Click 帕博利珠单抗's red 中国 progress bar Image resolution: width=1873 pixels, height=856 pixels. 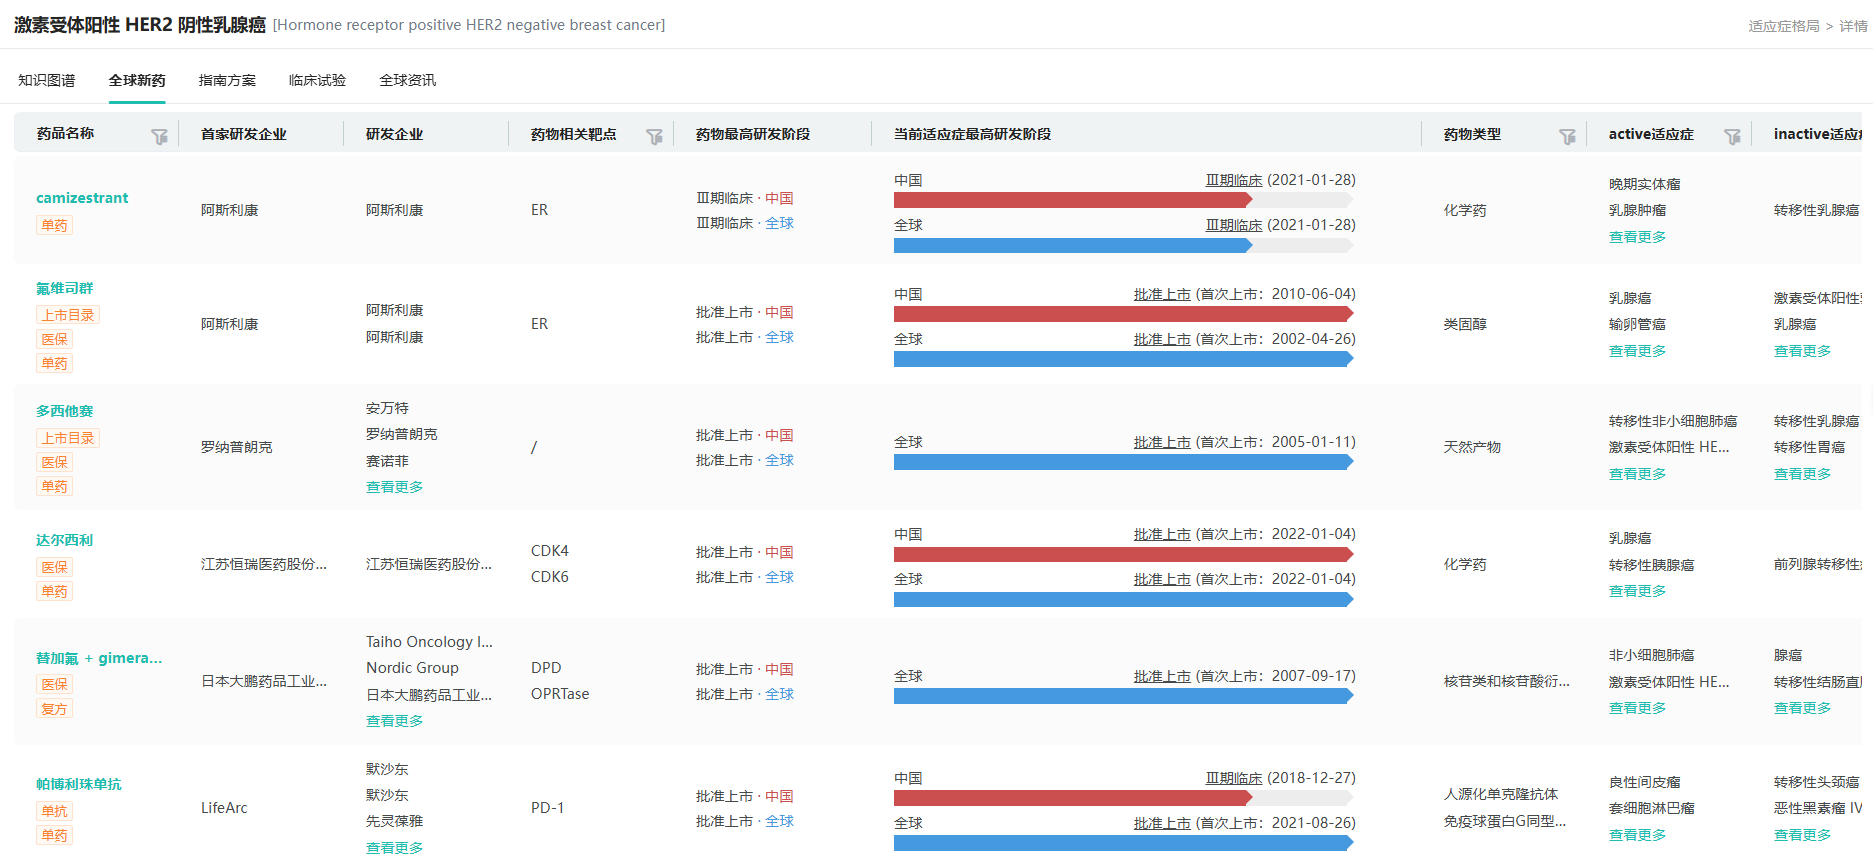click(1073, 798)
